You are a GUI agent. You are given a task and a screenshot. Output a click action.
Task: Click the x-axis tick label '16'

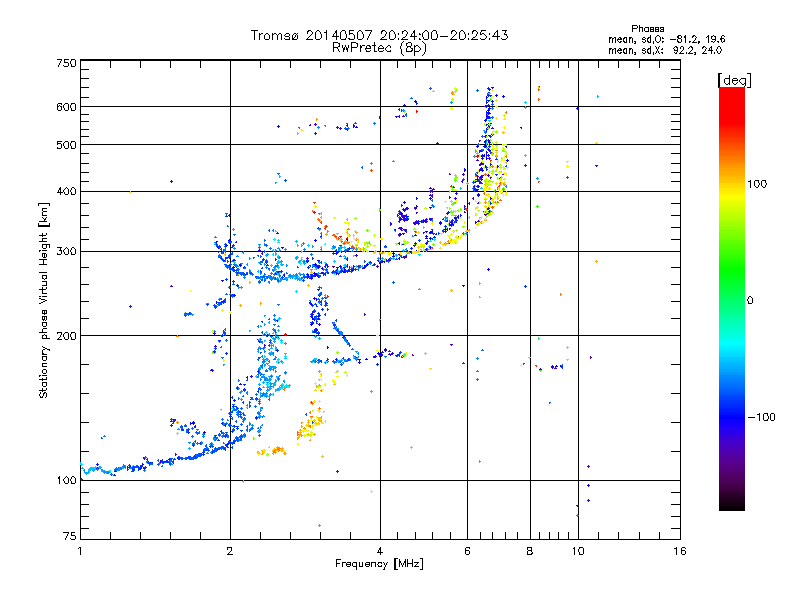680,551
